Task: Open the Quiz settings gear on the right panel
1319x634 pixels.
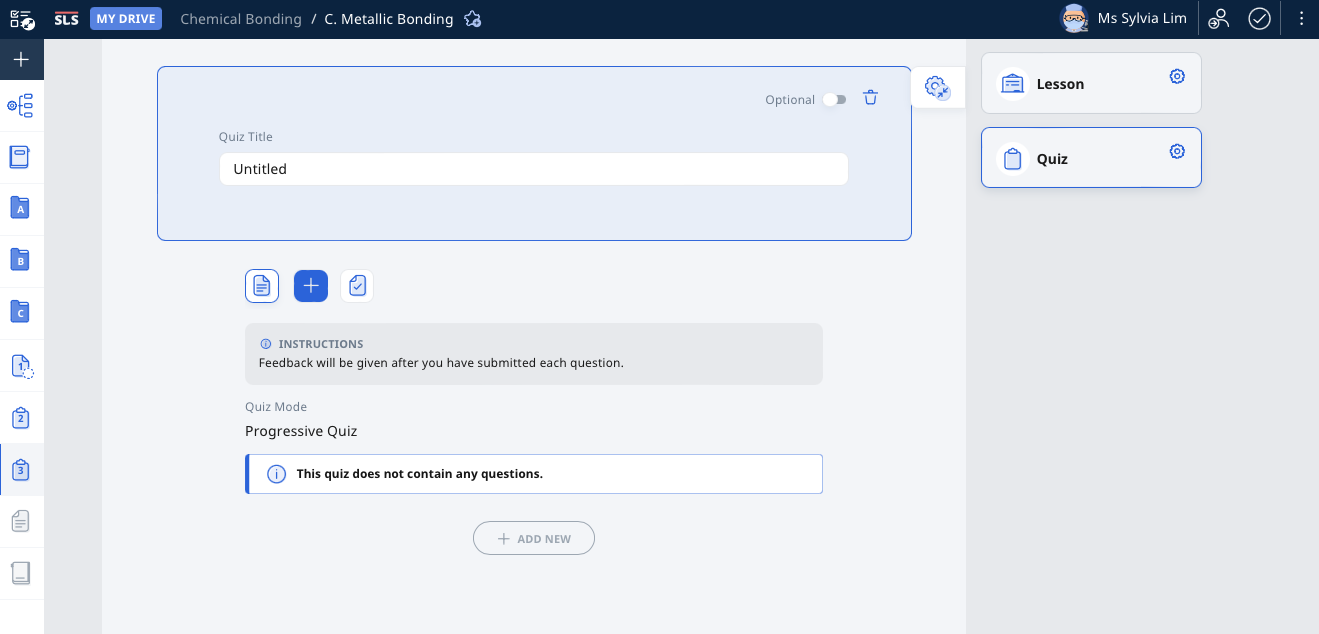Action: (1177, 150)
